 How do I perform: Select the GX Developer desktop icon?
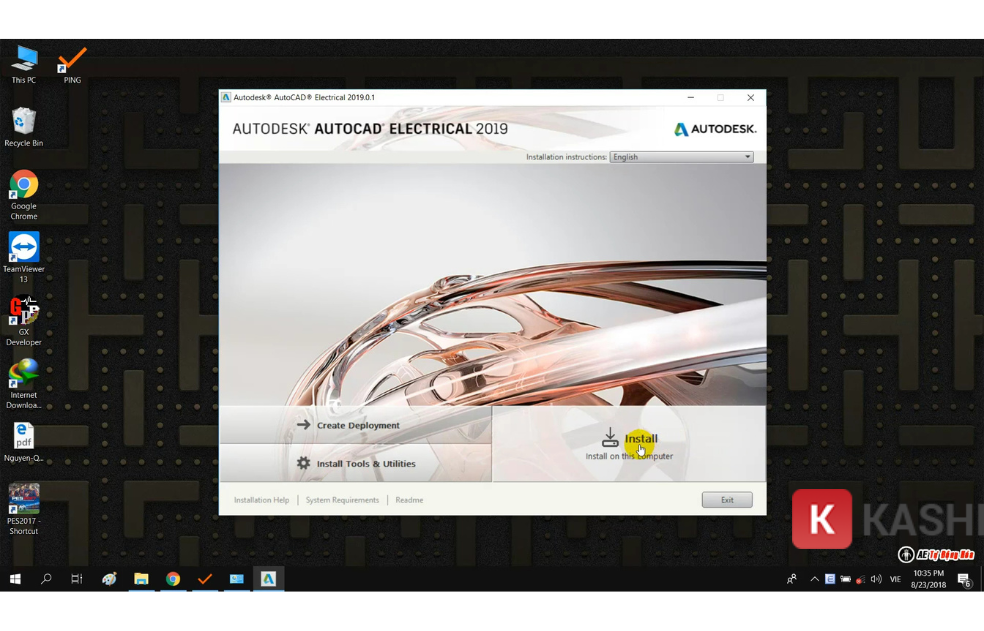click(x=24, y=320)
